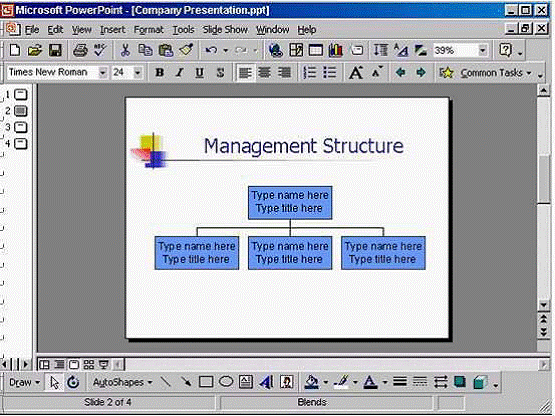Select the Oval drawing tool
The height and width of the screenshot is (416, 555).
click(x=226, y=382)
